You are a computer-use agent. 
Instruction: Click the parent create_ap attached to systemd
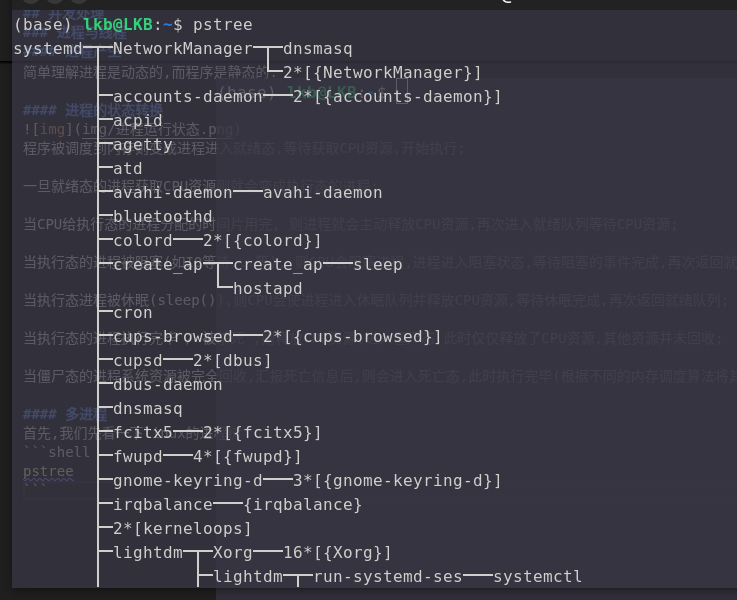[158, 265]
